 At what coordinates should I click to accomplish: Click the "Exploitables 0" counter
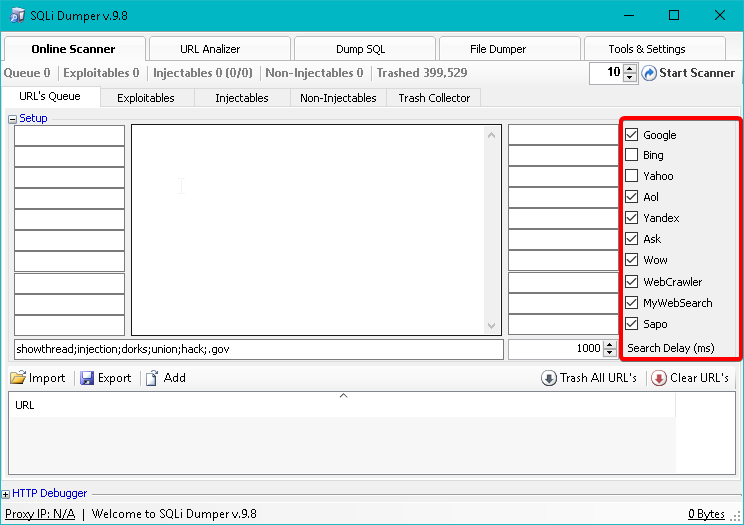point(101,73)
